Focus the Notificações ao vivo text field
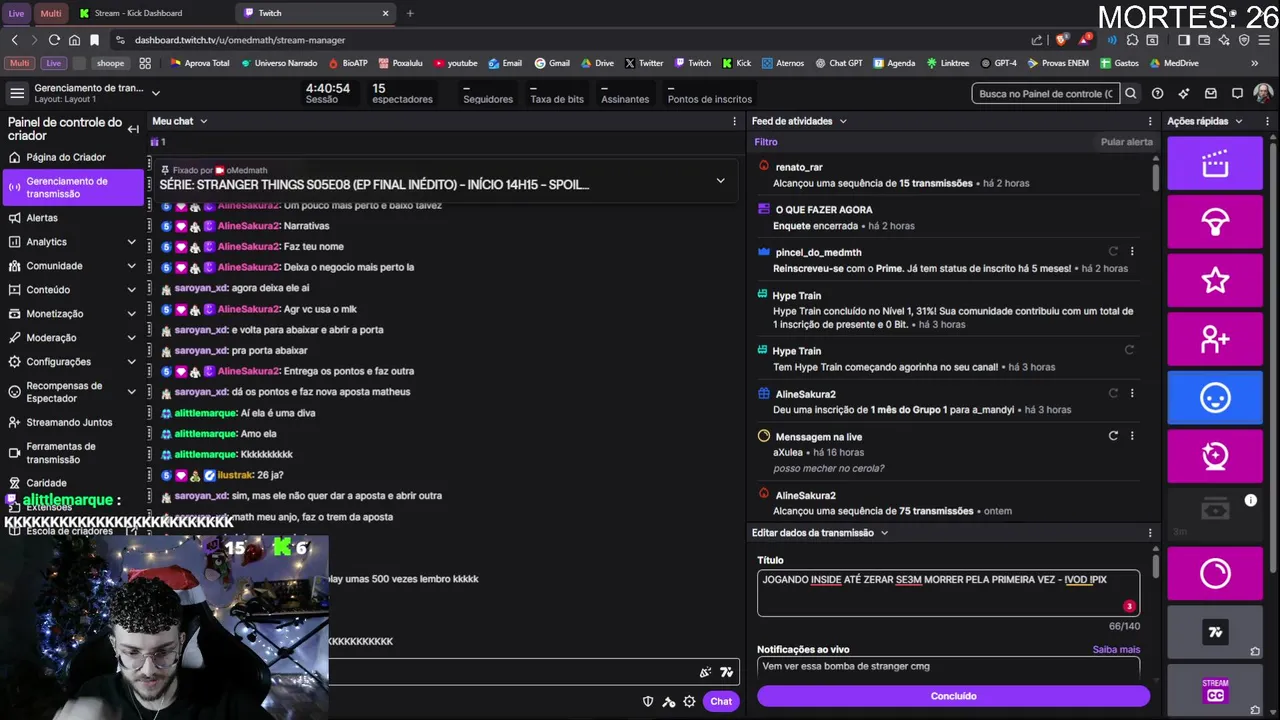Screen dimensions: 1280x720 (948, 667)
